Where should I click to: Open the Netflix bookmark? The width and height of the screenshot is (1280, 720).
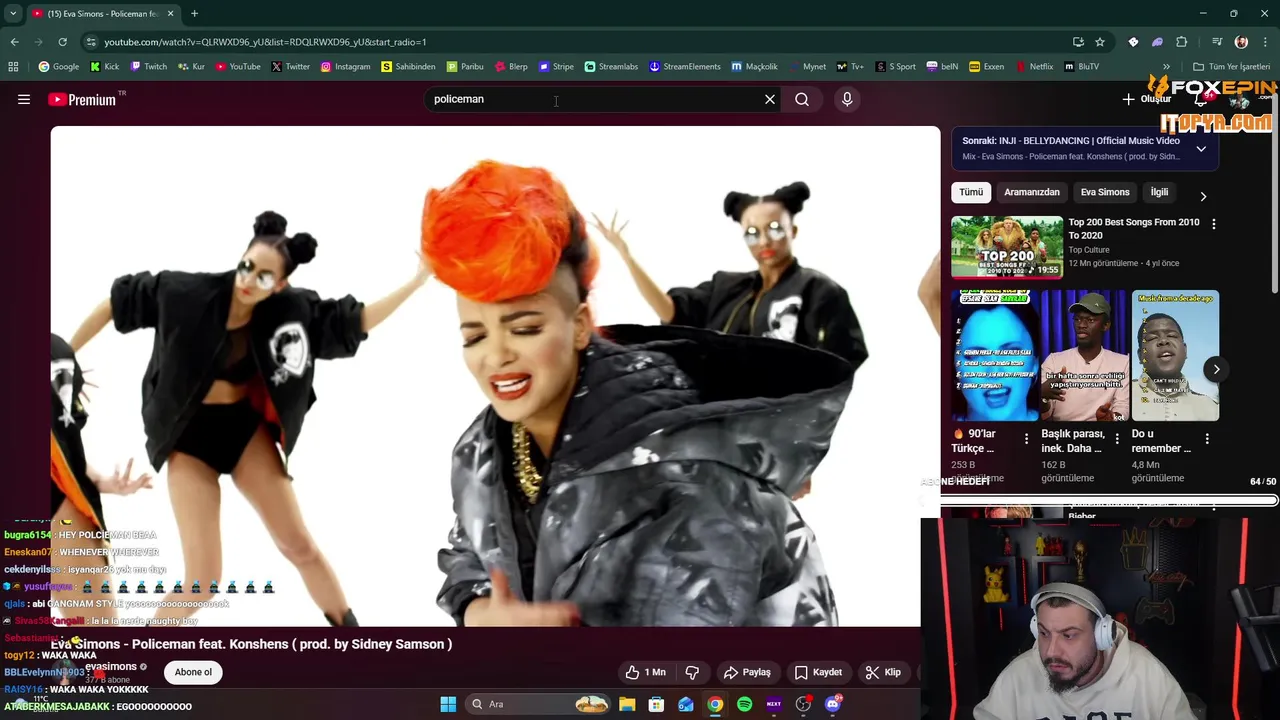coord(1034,67)
